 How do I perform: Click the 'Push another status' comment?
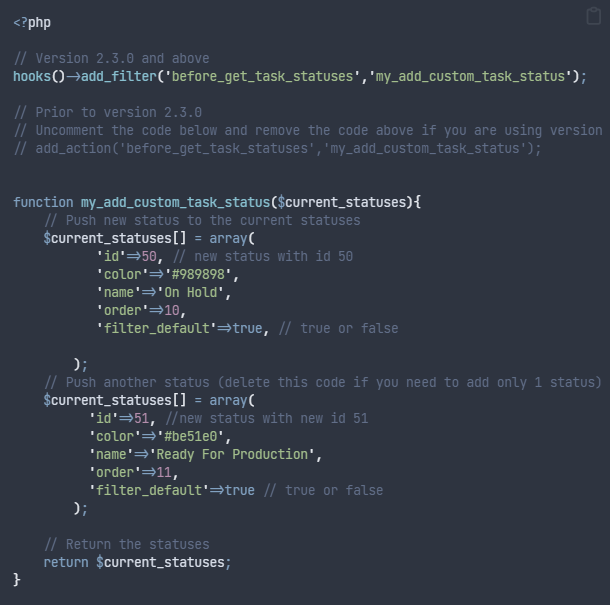[x=323, y=382]
